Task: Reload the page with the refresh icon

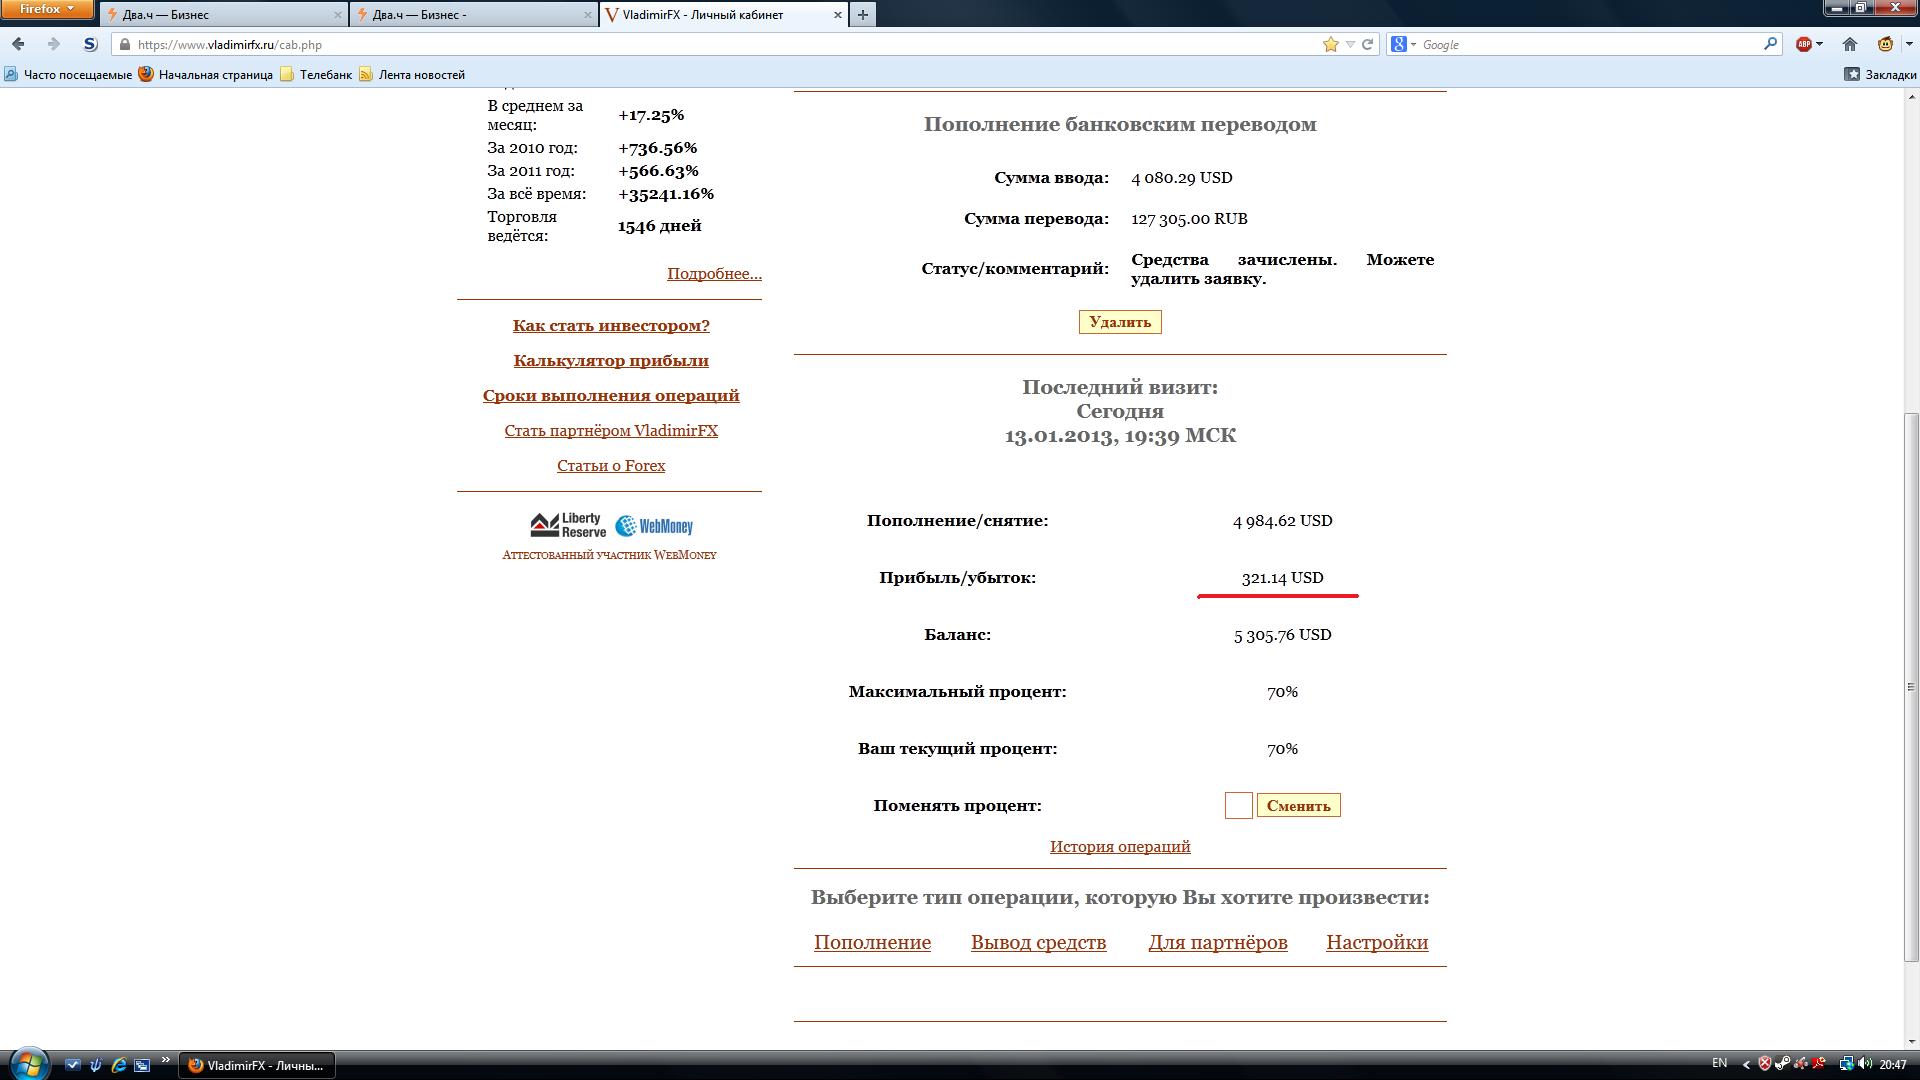Action: pyautogui.click(x=1367, y=44)
